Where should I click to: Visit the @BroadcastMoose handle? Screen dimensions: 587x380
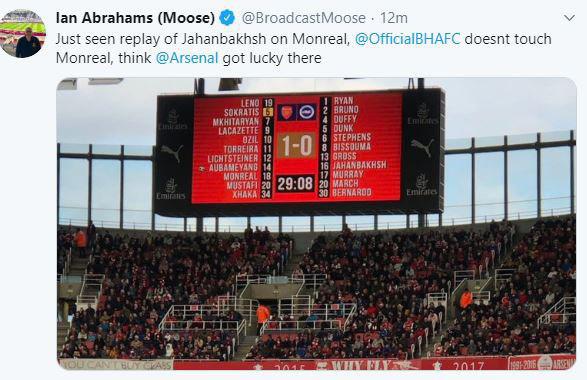(x=304, y=18)
